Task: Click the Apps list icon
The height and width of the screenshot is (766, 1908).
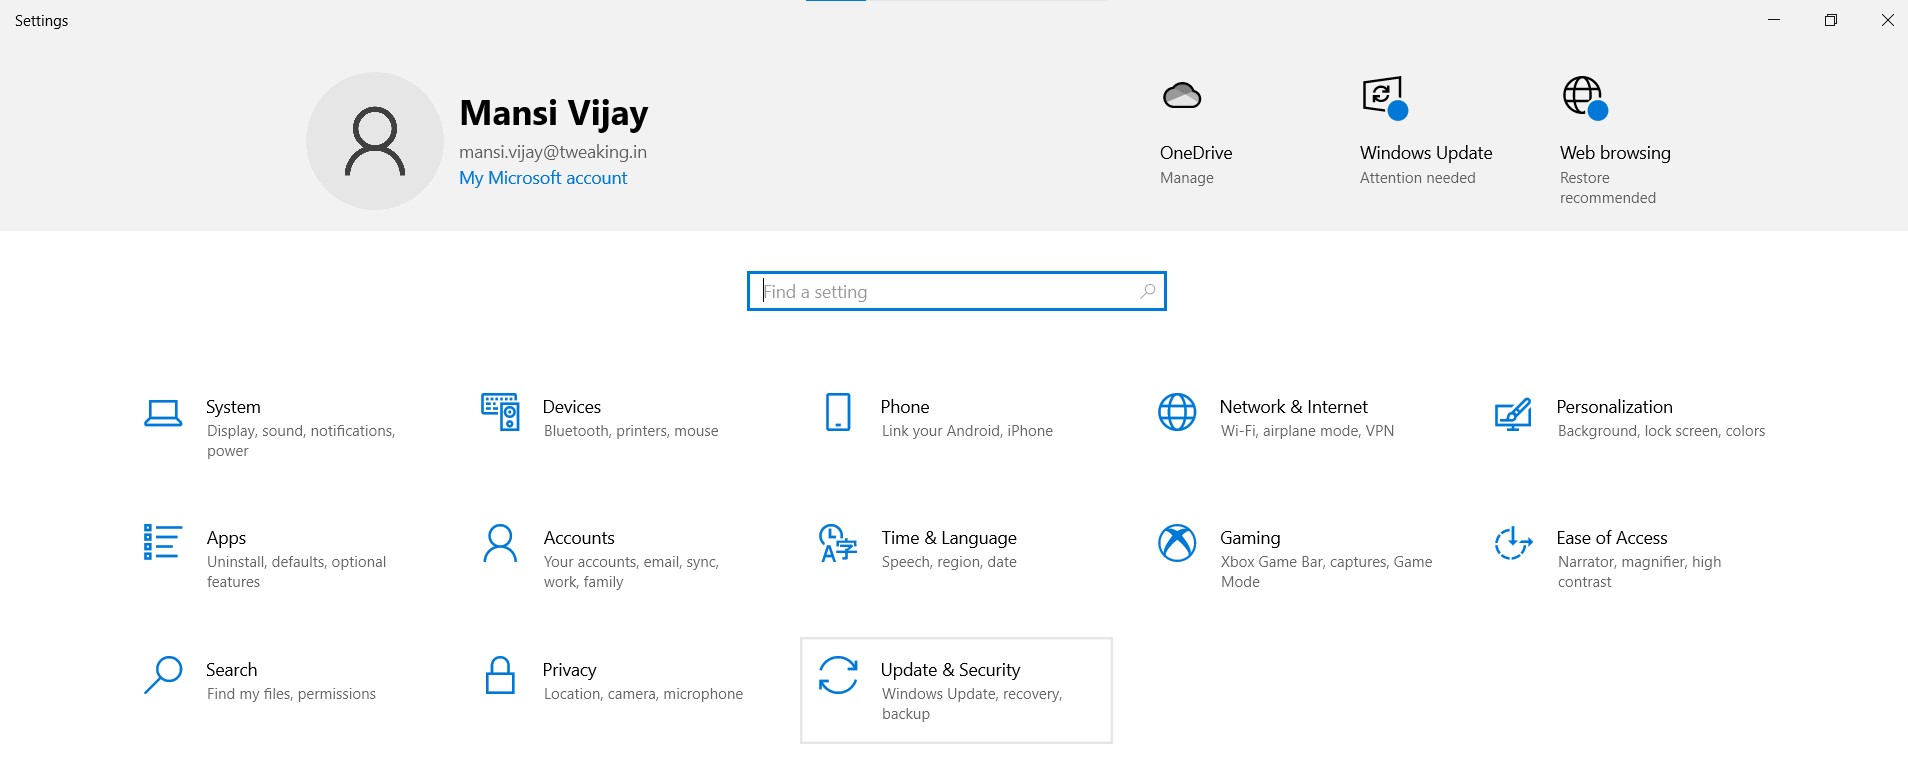Action: click(162, 542)
